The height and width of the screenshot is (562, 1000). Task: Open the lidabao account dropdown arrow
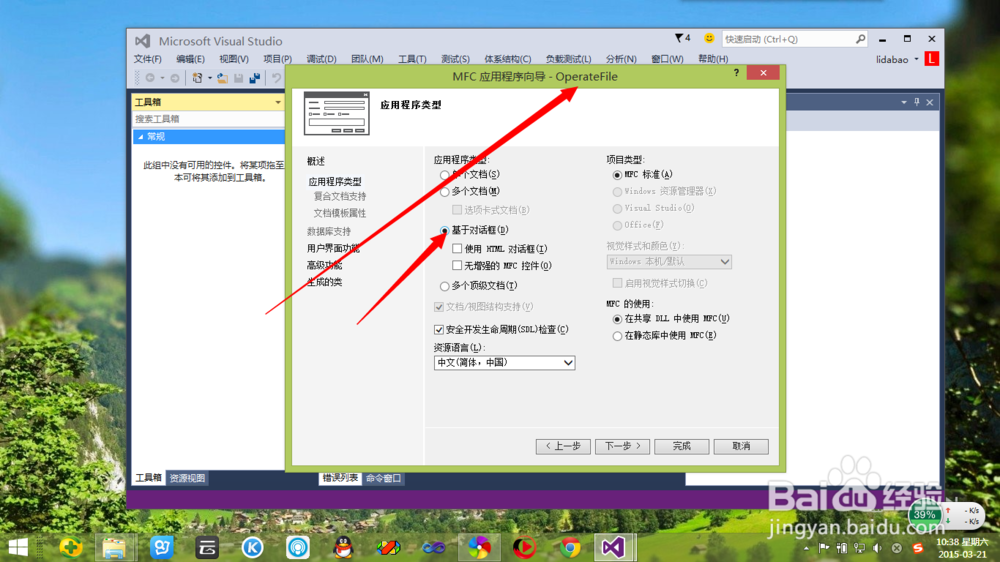916,59
